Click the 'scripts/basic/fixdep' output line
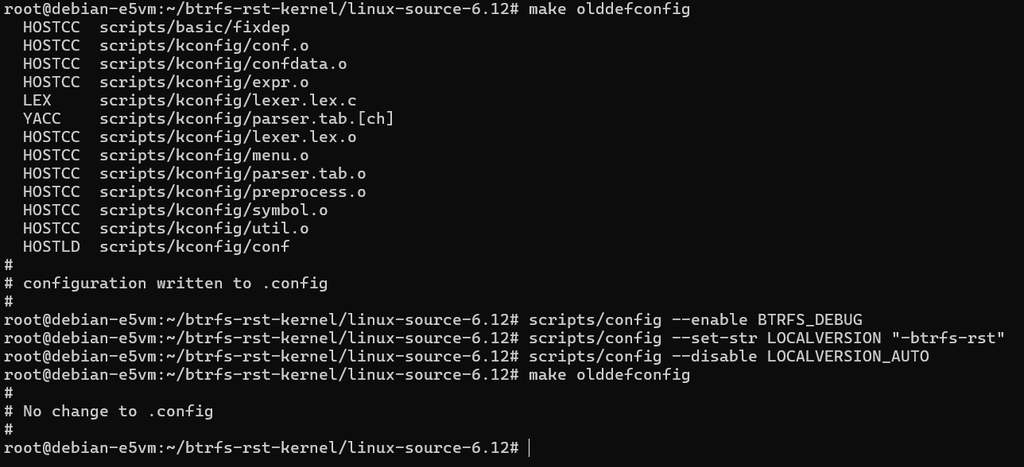This screenshot has height=467, width=1024. [x=156, y=27]
